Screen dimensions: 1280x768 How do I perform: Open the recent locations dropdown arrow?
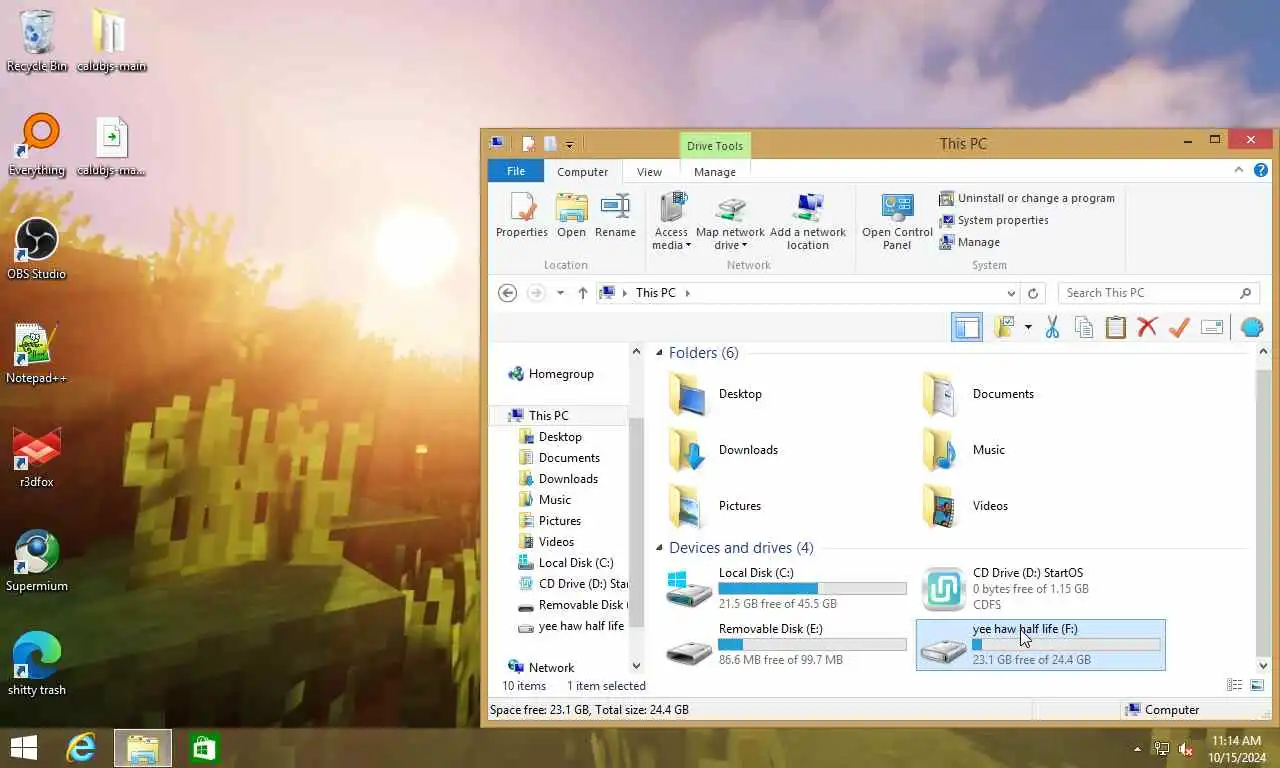[x=560, y=293]
